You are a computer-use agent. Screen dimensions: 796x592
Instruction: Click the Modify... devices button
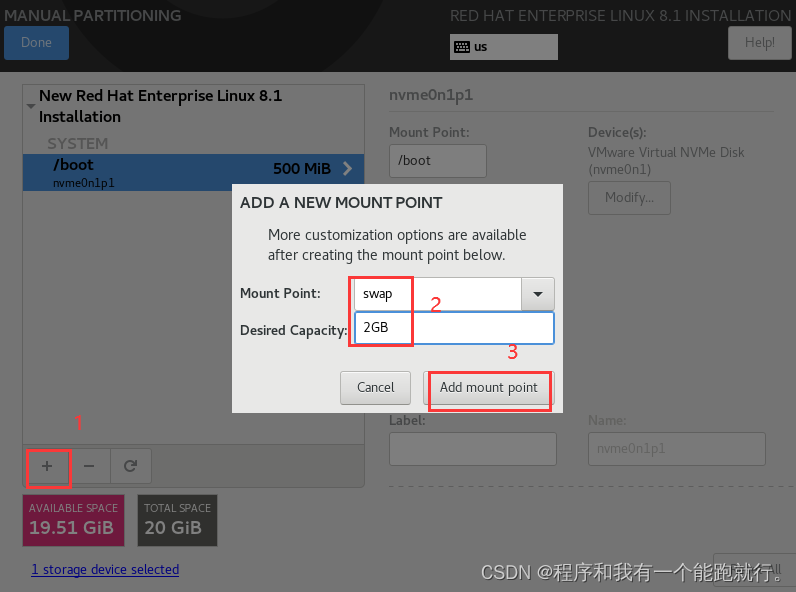(629, 198)
